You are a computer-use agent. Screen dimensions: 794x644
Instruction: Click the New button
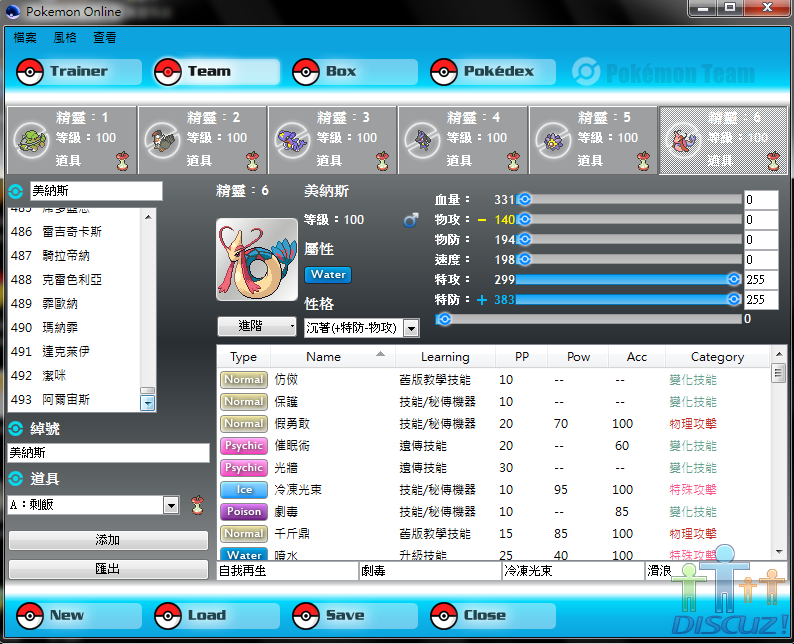point(78,616)
